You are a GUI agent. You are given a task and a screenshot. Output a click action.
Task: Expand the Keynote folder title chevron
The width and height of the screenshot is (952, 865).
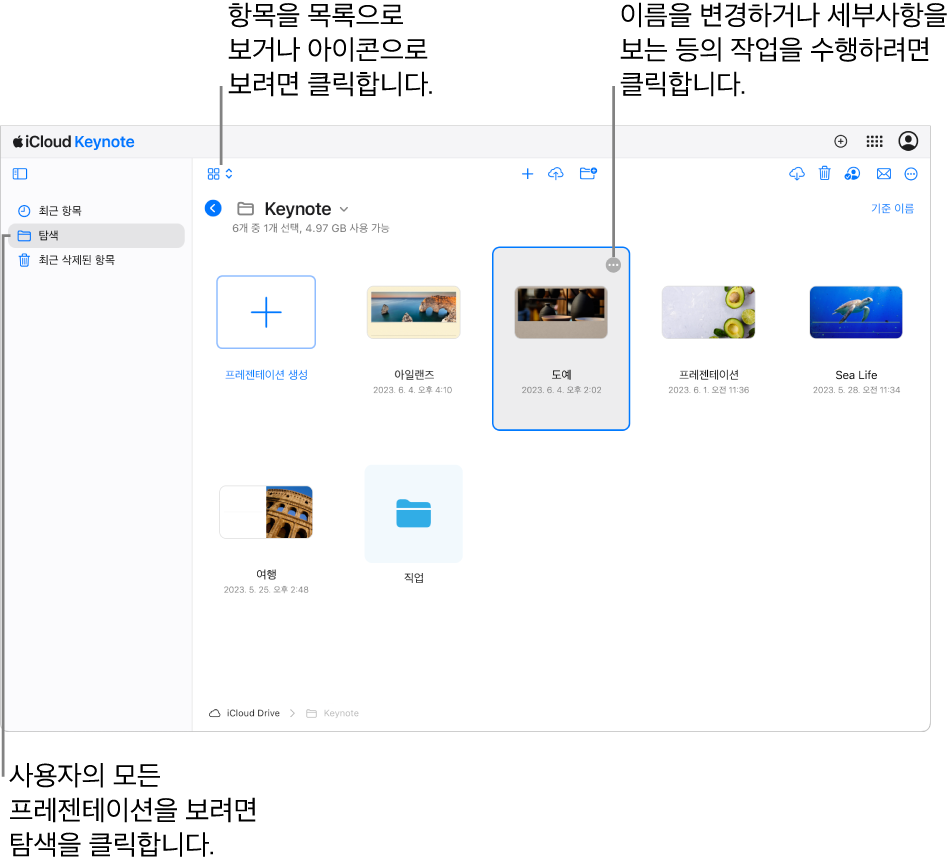[x=344, y=209]
